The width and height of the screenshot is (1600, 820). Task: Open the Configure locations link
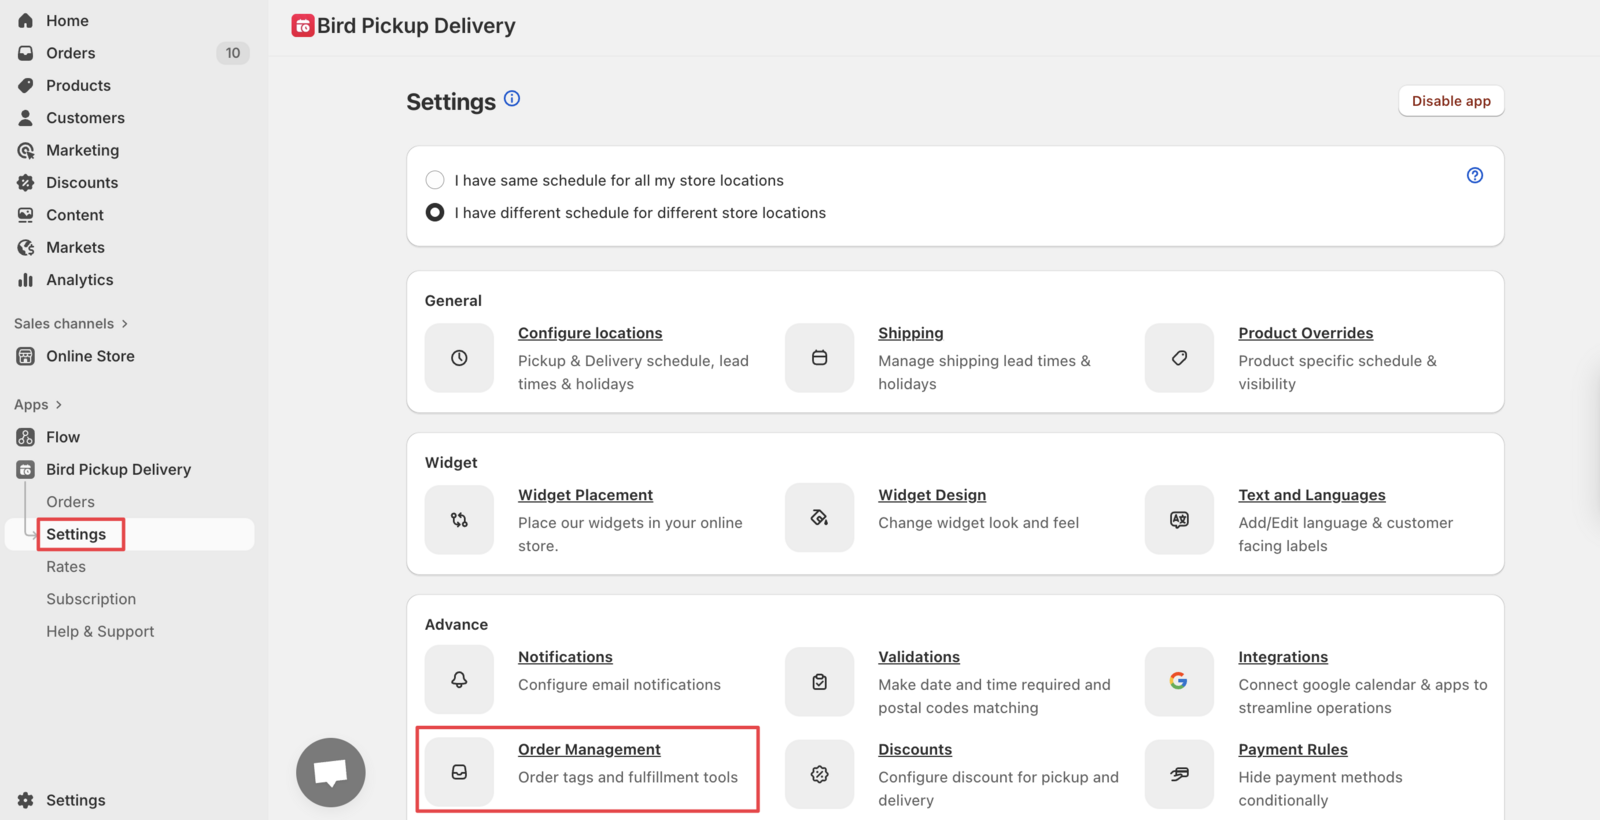590,333
